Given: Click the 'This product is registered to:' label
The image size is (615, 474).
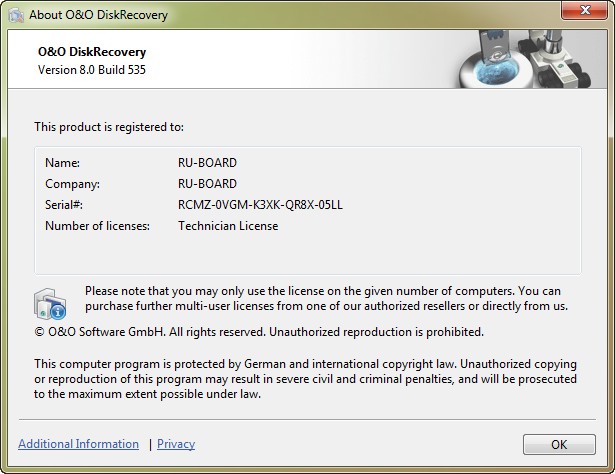Looking at the screenshot, I should (109, 127).
